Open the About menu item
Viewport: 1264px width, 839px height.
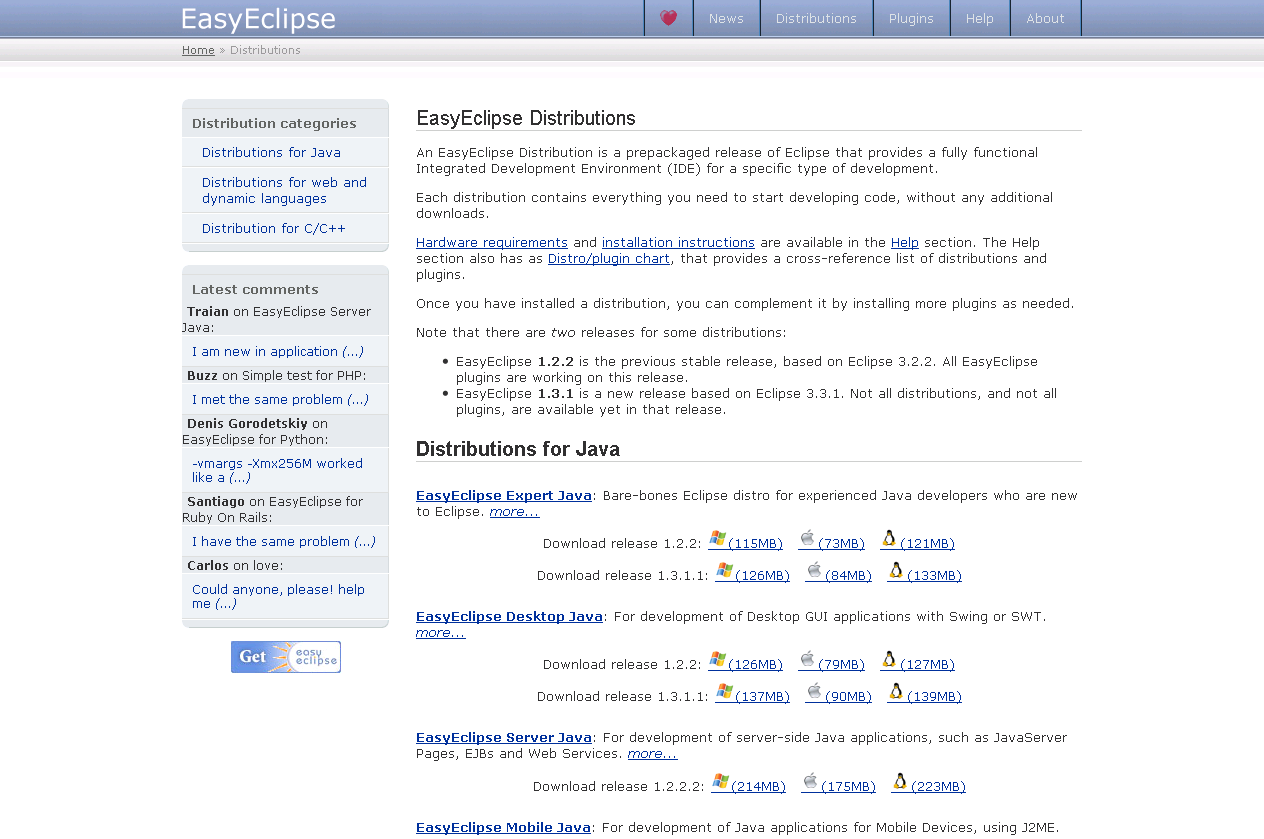point(1045,18)
